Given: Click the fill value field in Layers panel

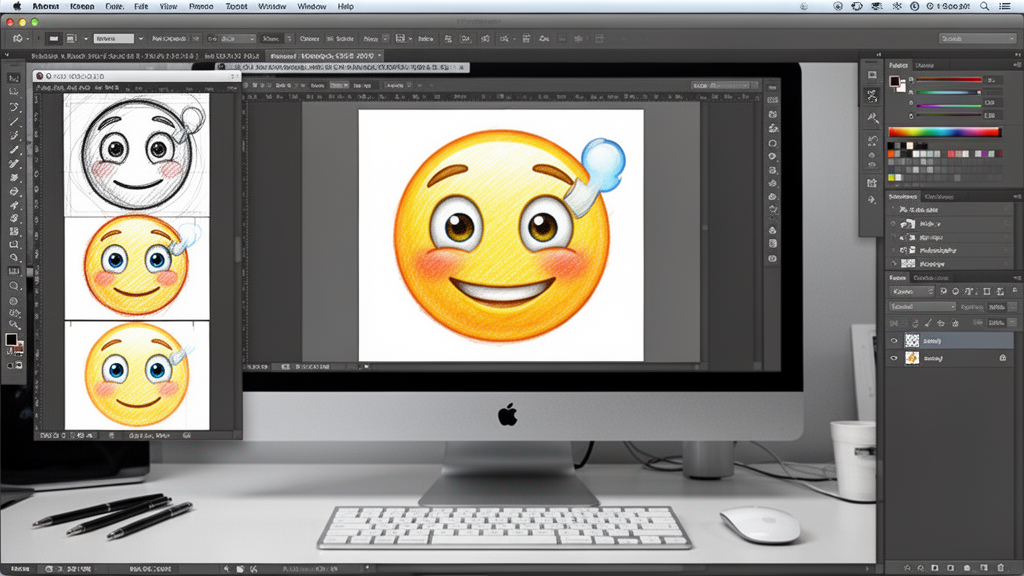Looking at the screenshot, I should (997, 323).
